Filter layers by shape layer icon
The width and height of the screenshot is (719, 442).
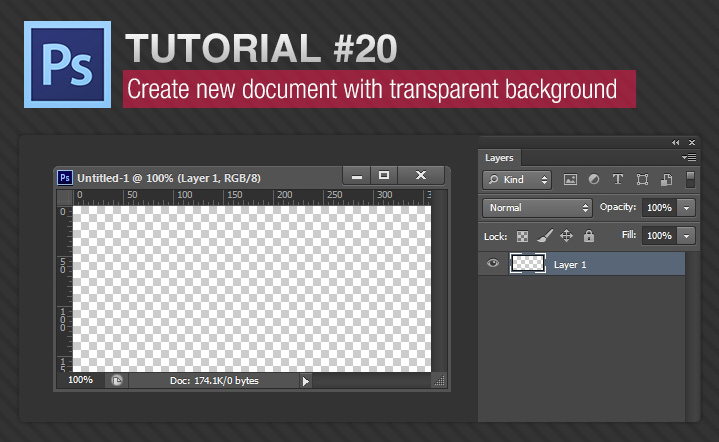[x=641, y=180]
